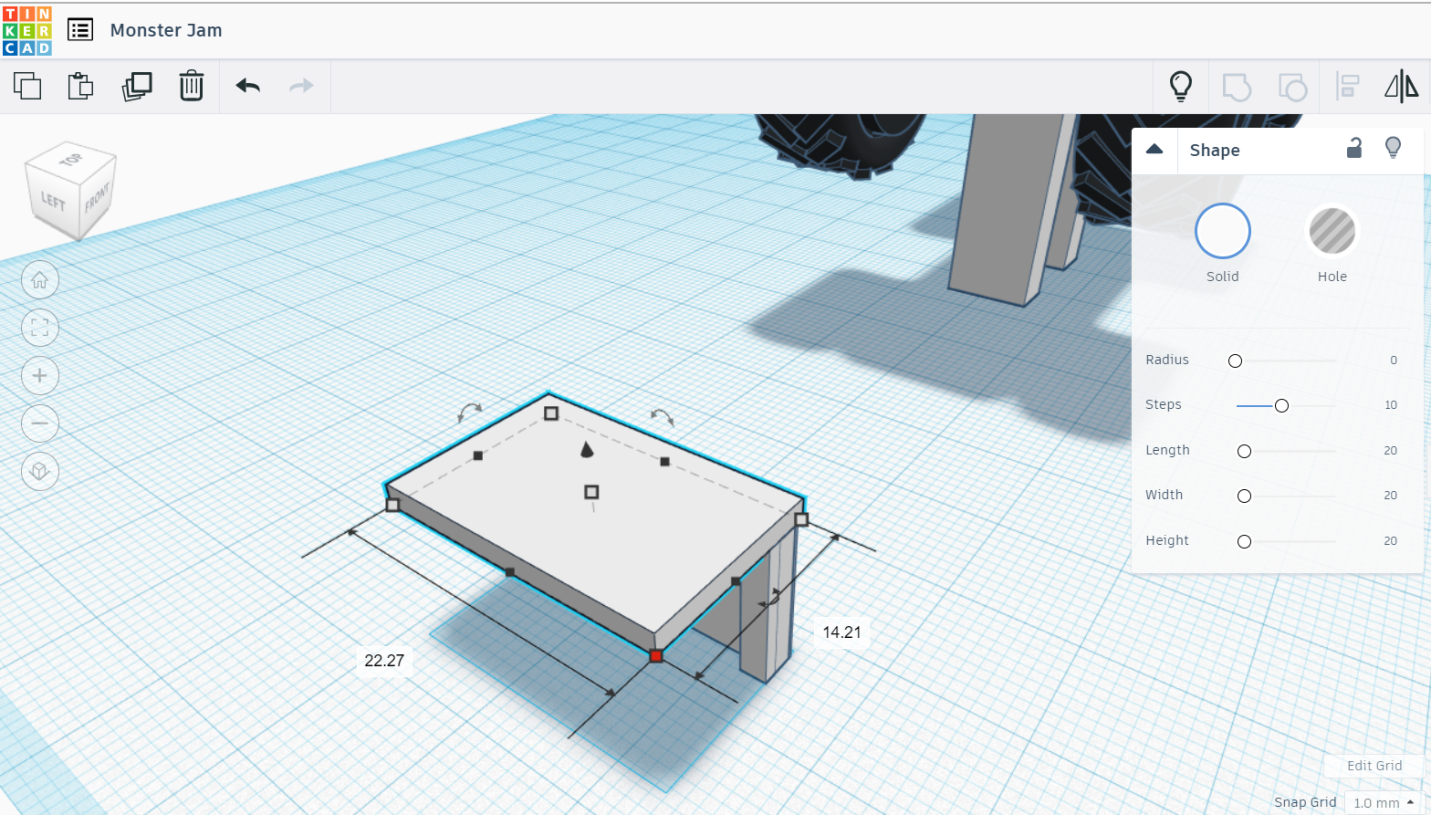Image resolution: width=1431 pixels, height=815 pixels.
Task: Click the Radius value 0
Action: (1393, 360)
